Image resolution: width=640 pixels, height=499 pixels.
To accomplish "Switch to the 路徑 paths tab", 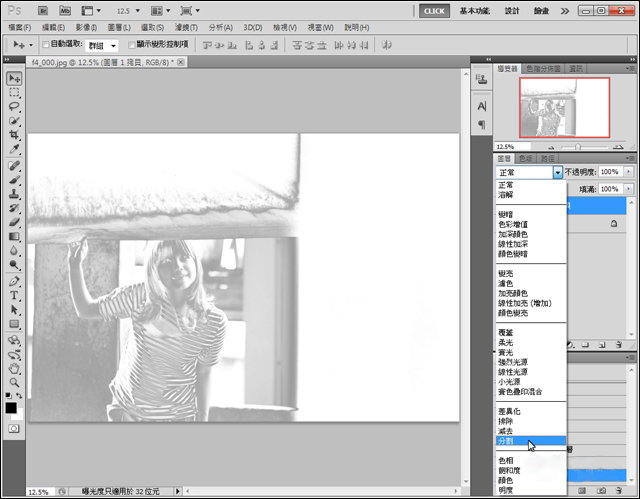I will [547, 158].
